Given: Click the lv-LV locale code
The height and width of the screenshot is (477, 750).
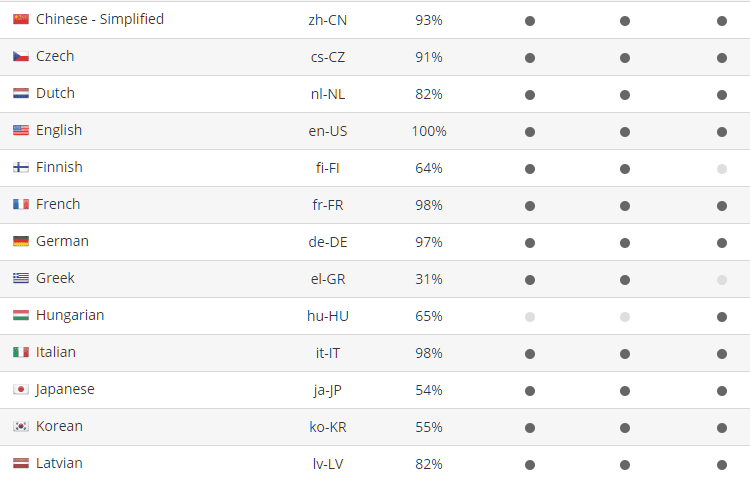Looking at the screenshot, I should (x=328, y=464).
